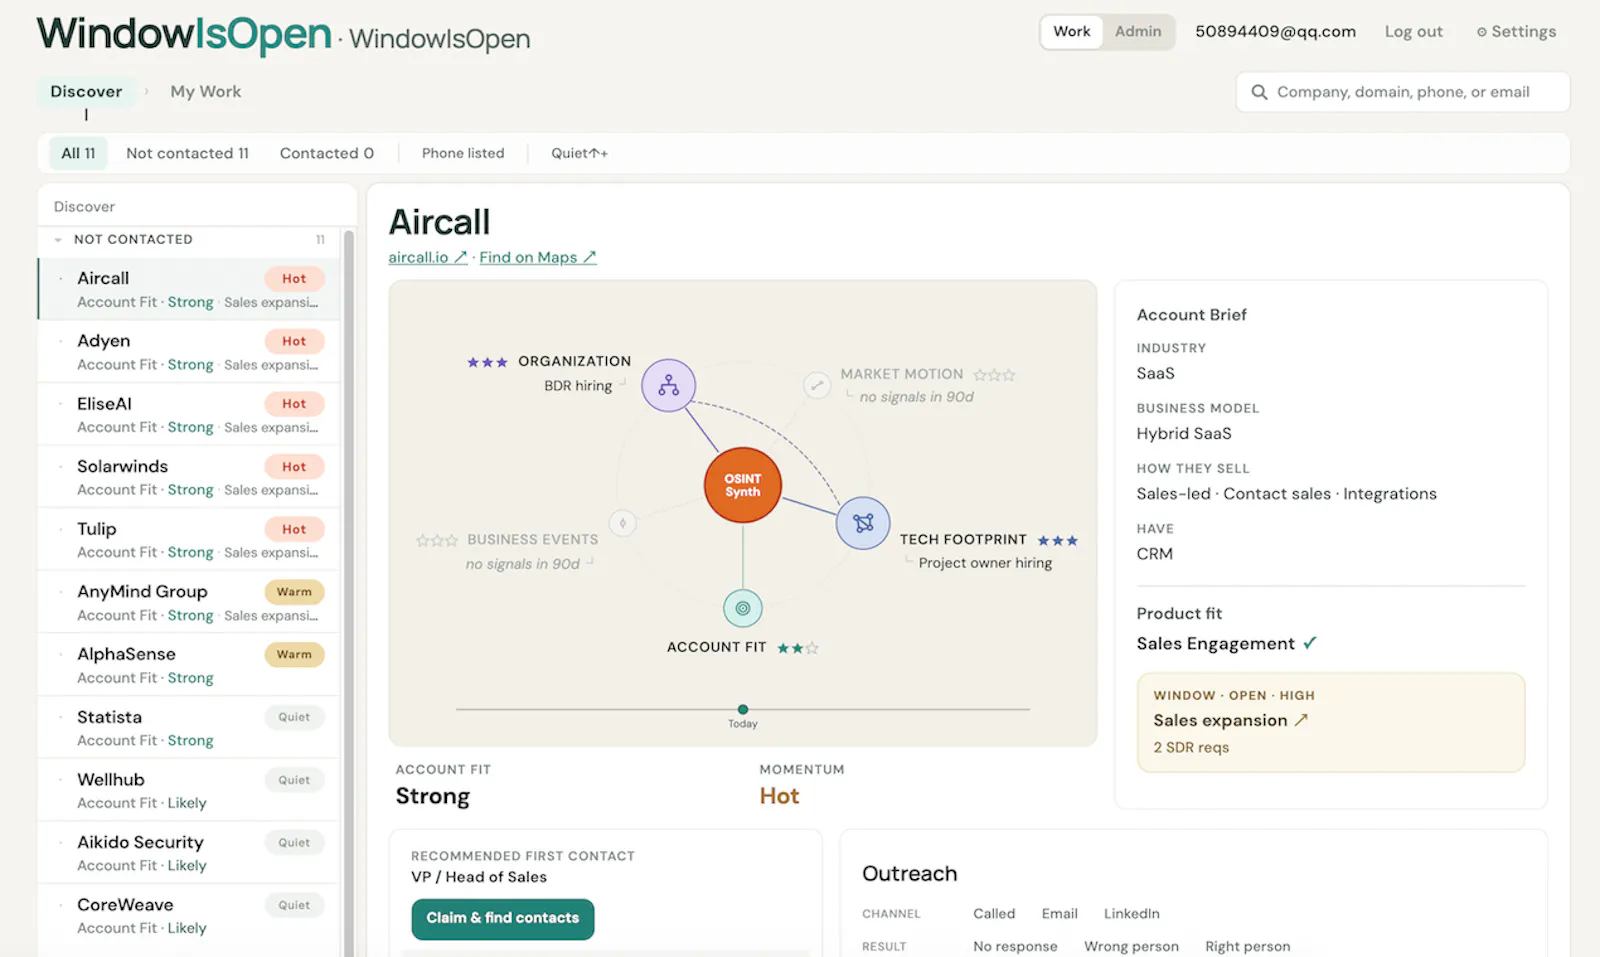The image size is (1600, 957).
Task: Mark outreach result as Right person
Action: [1247, 946]
